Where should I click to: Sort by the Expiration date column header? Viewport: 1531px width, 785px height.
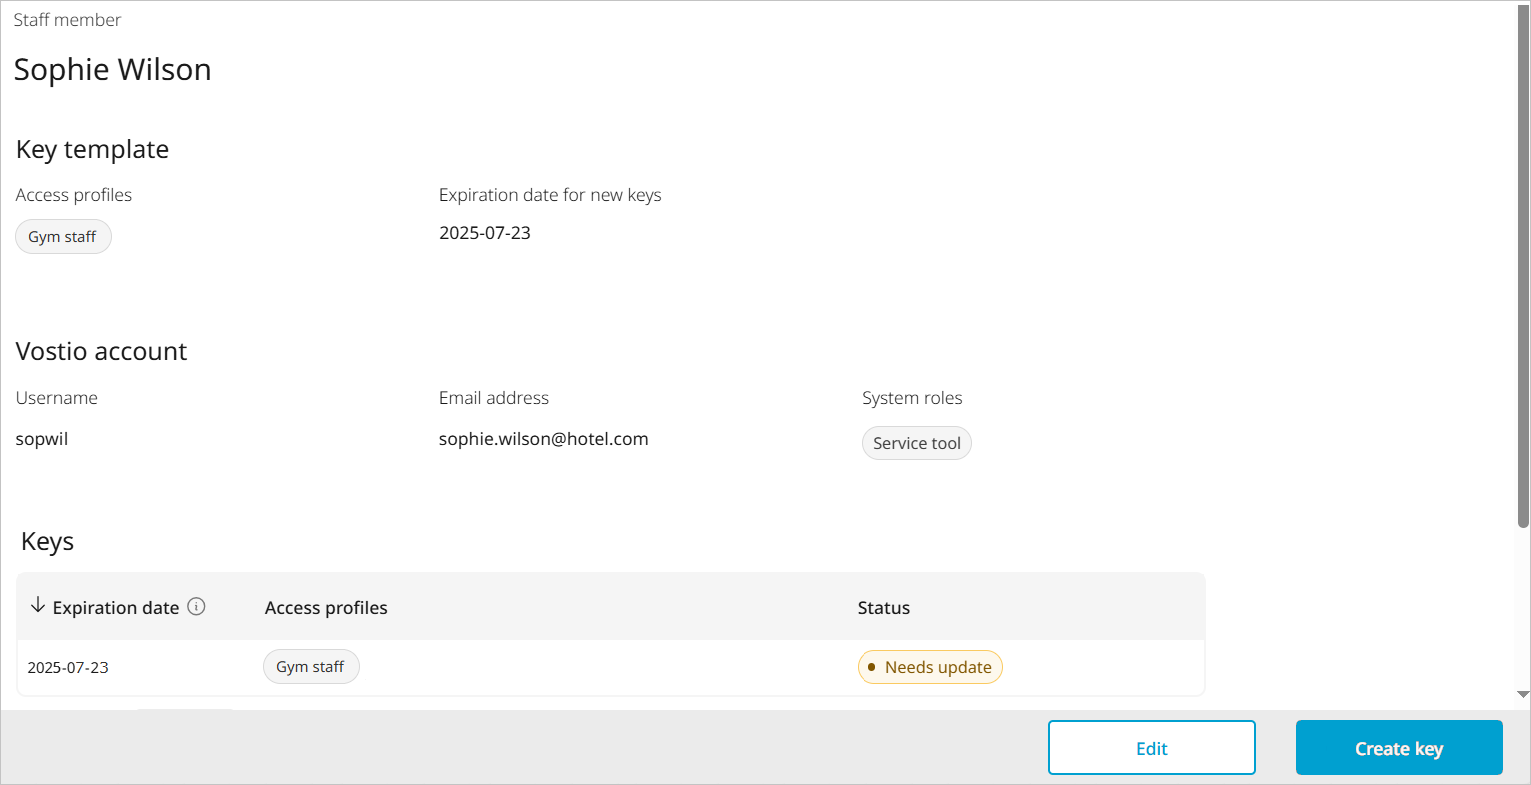[115, 608]
